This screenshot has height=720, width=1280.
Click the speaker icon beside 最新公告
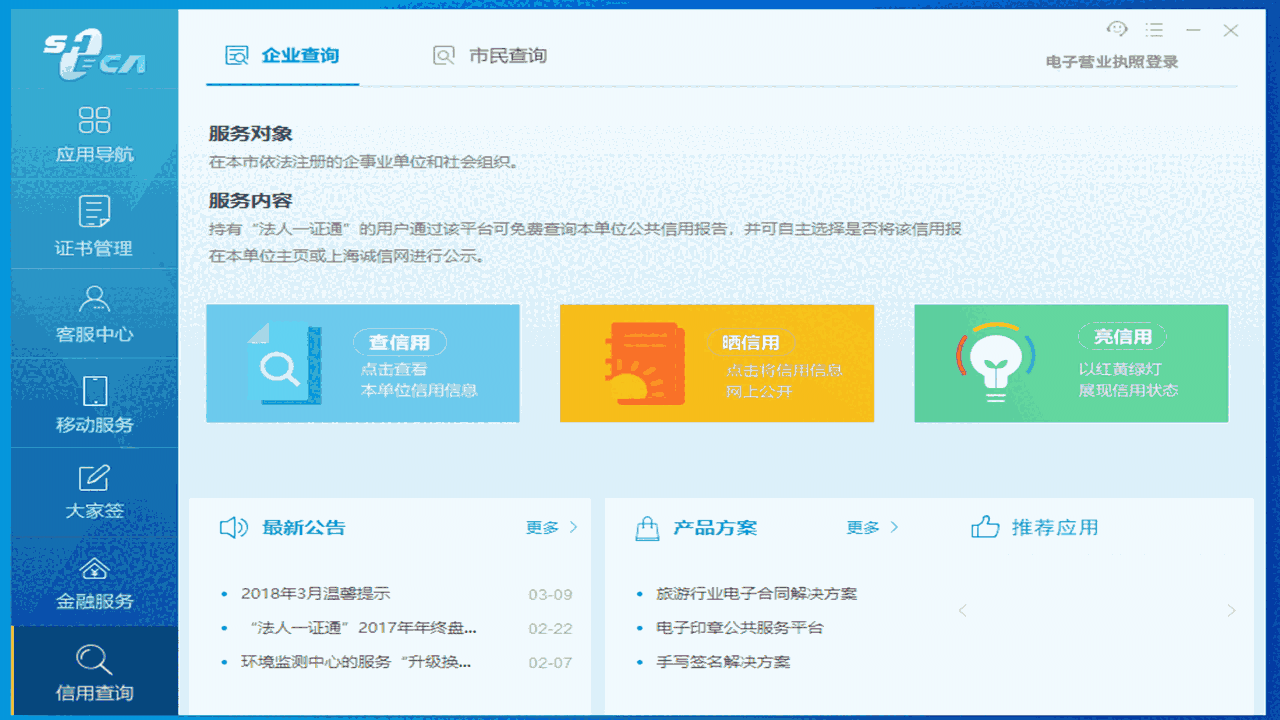(x=231, y=527)
